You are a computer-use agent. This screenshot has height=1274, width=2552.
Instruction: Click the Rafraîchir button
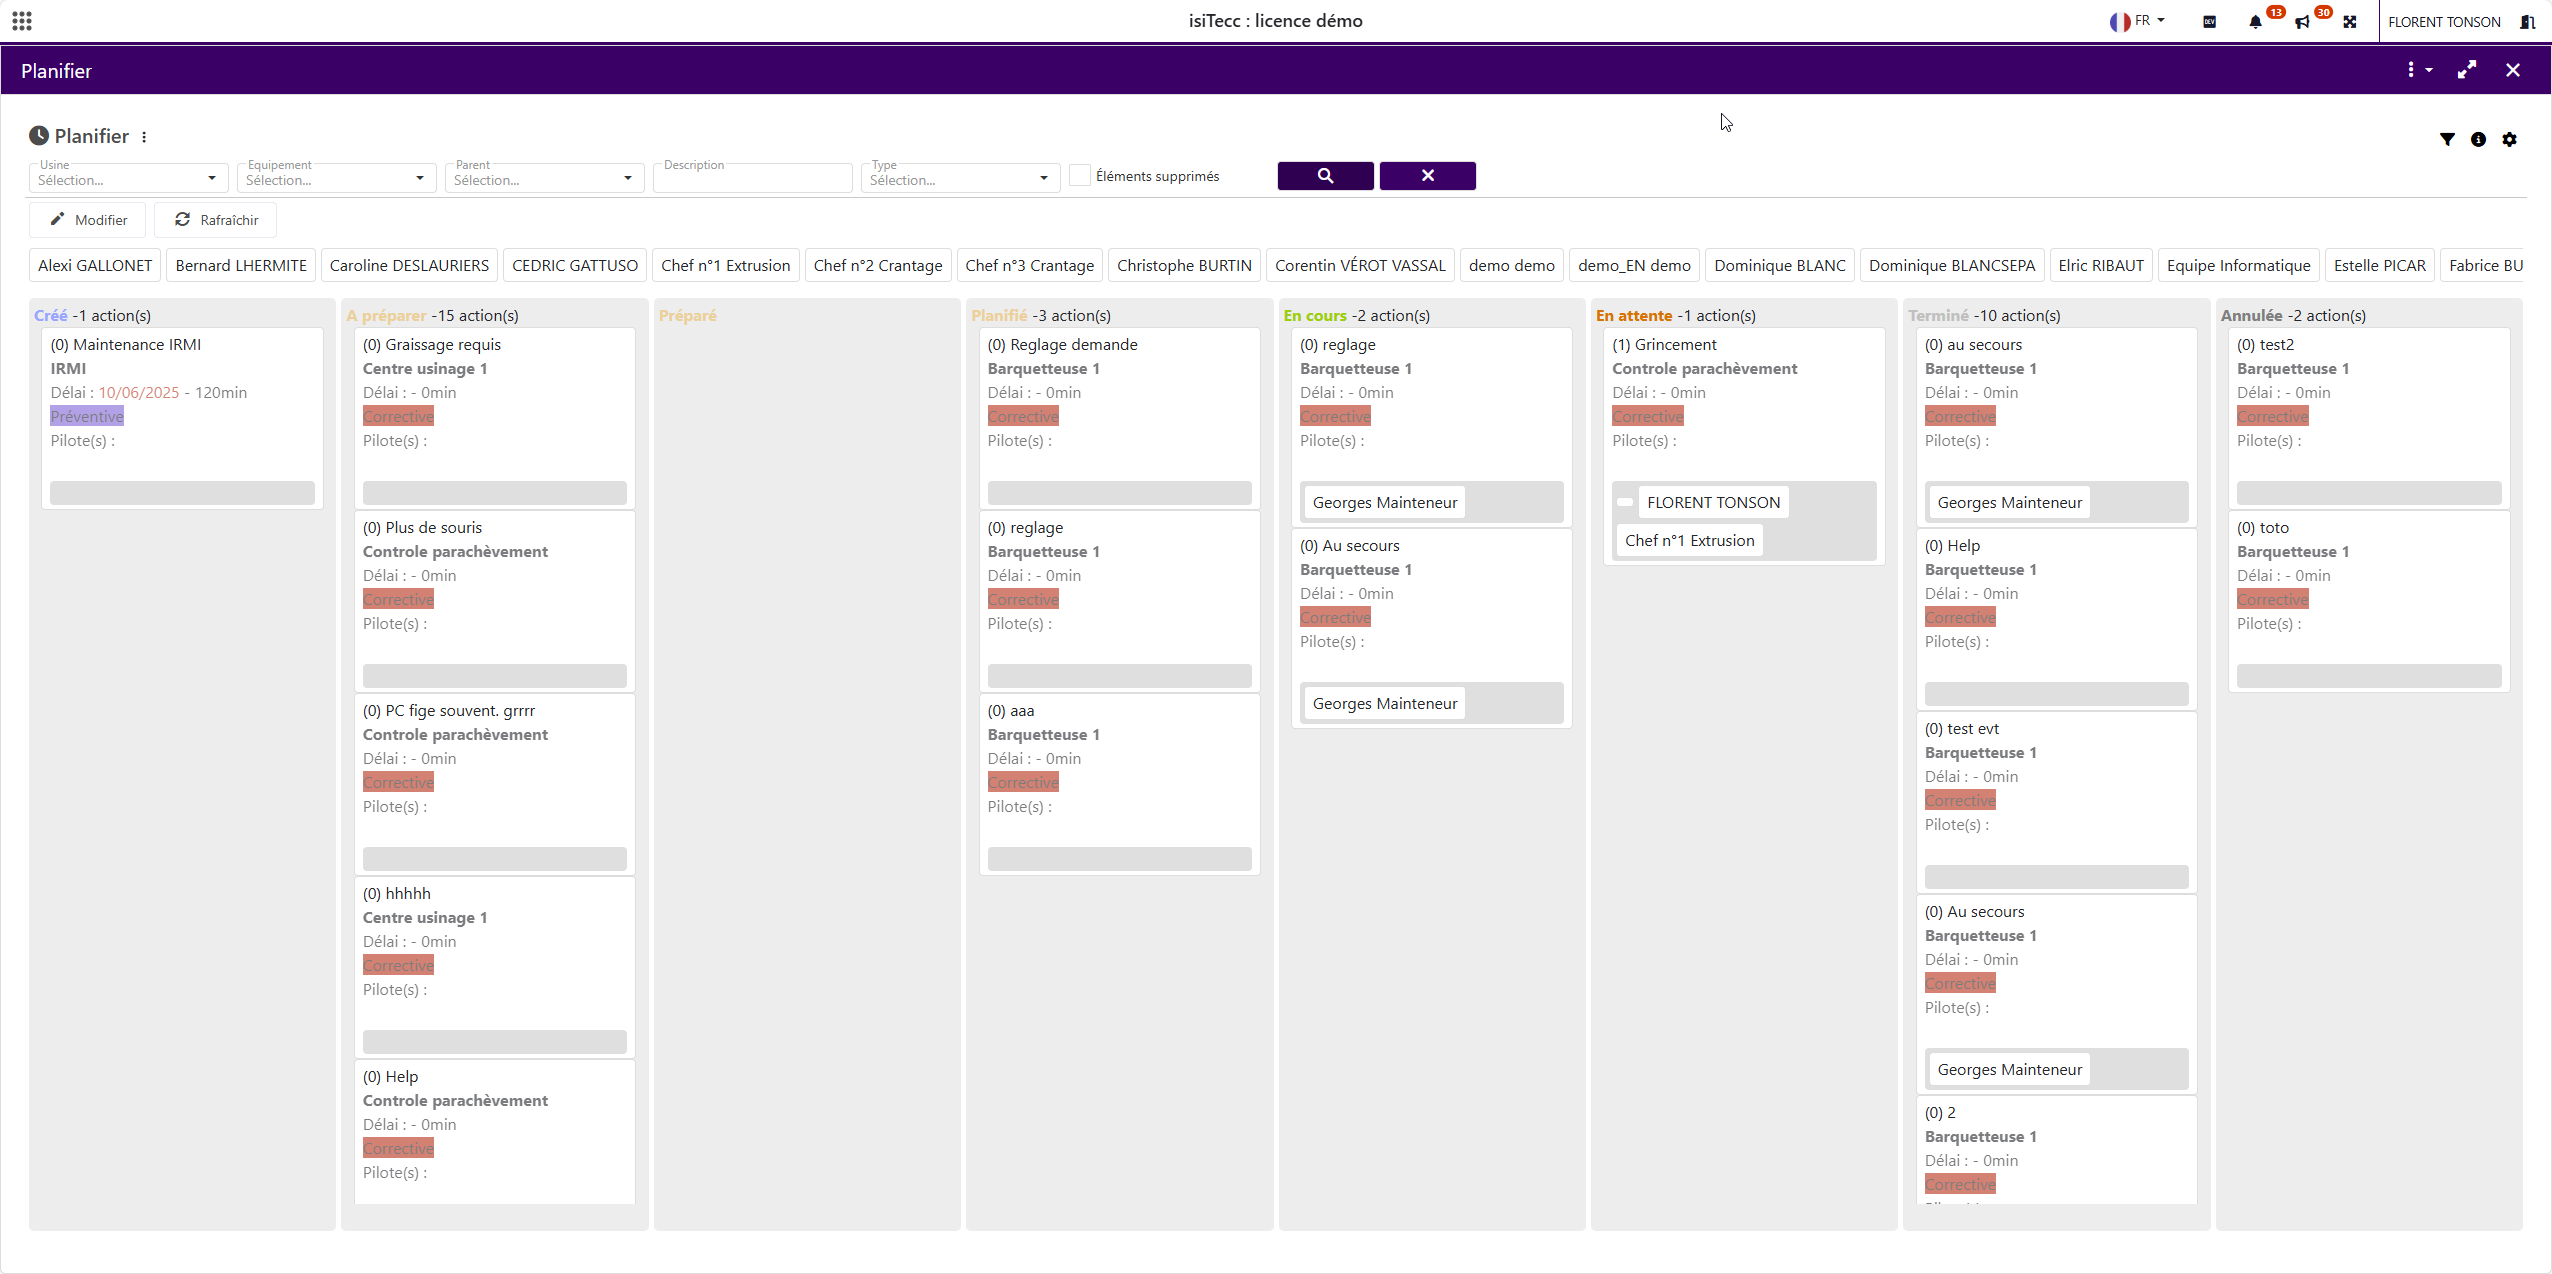coord(216,220)
